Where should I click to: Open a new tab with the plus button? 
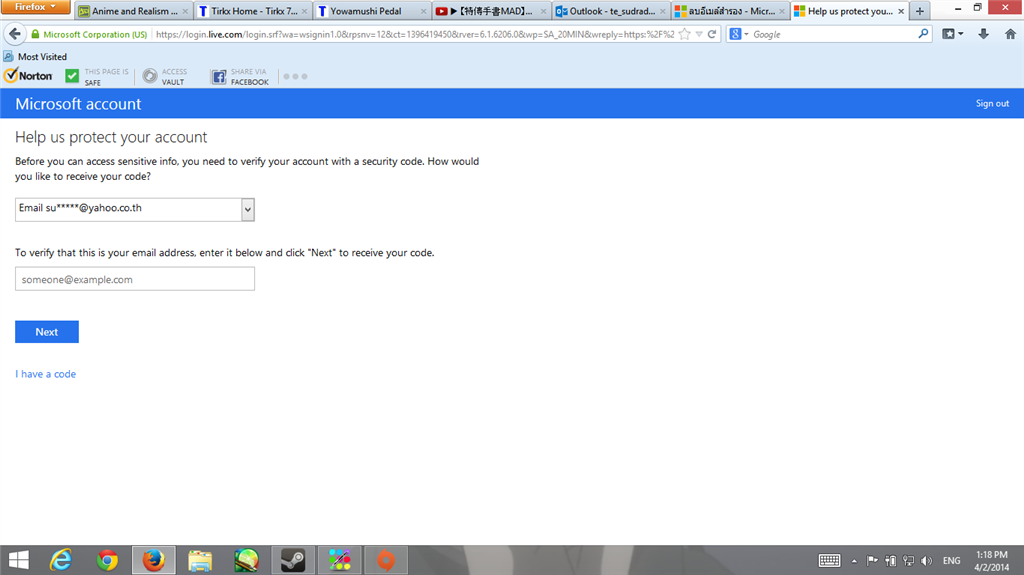click(x=920, y=11)
